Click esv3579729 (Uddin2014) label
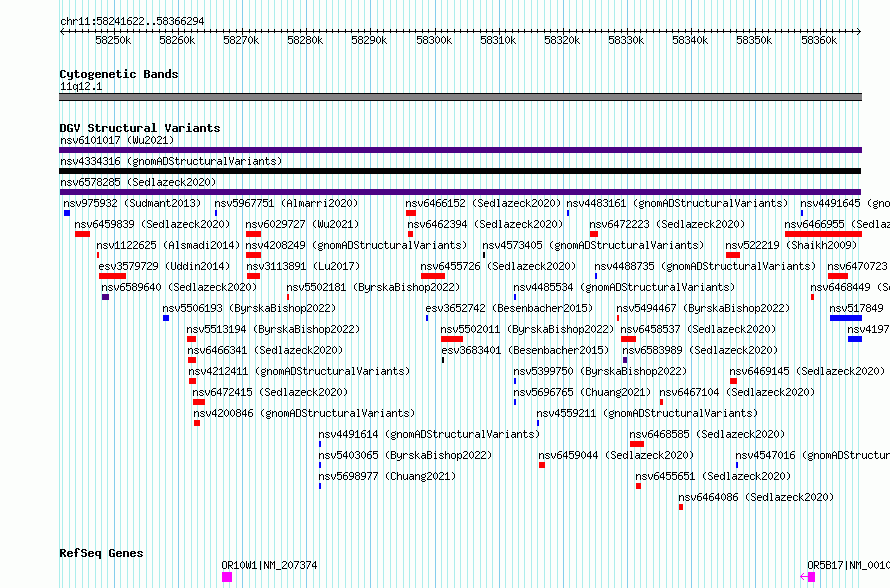The width and height of the screenshot is (890, 588). click(x=165, y=266)
